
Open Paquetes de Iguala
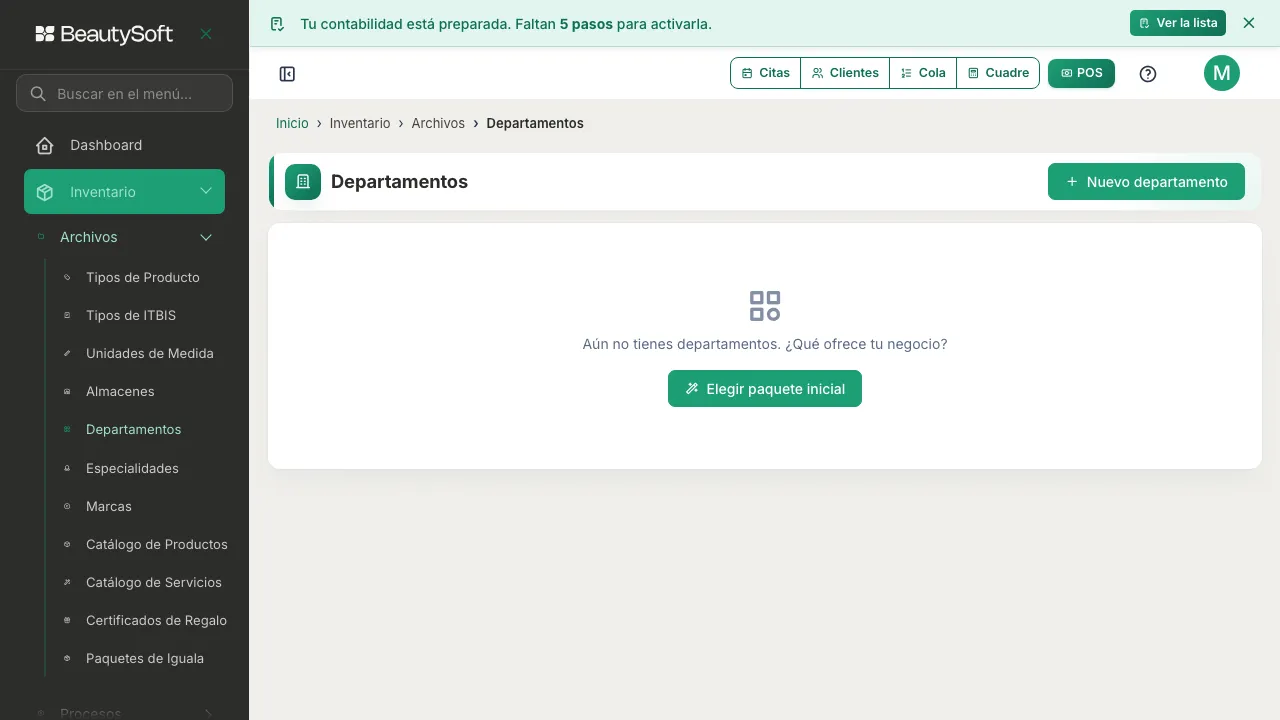pos(145,659)
